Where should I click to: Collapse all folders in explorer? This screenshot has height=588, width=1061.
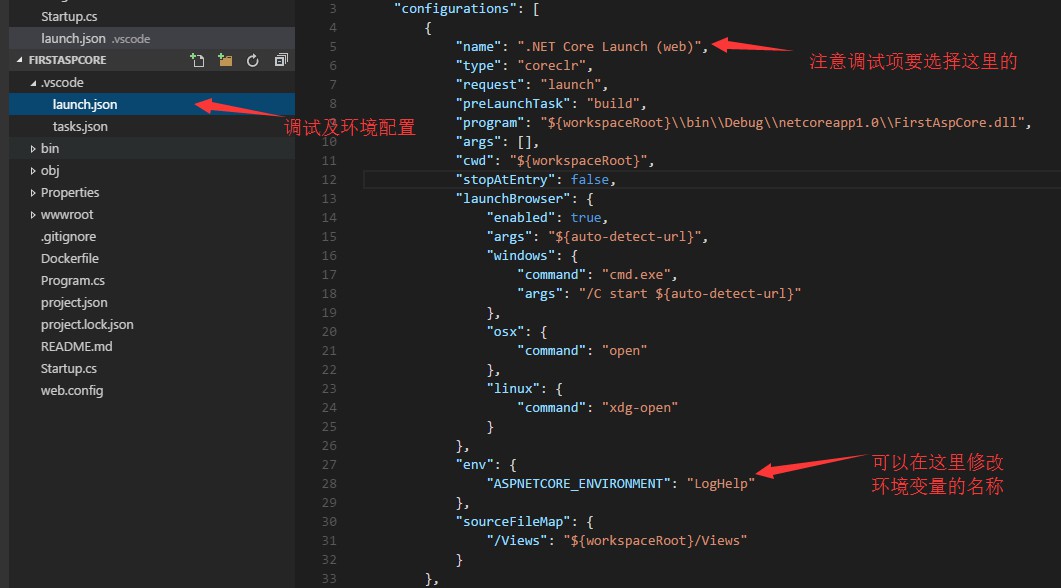(281, 61)
